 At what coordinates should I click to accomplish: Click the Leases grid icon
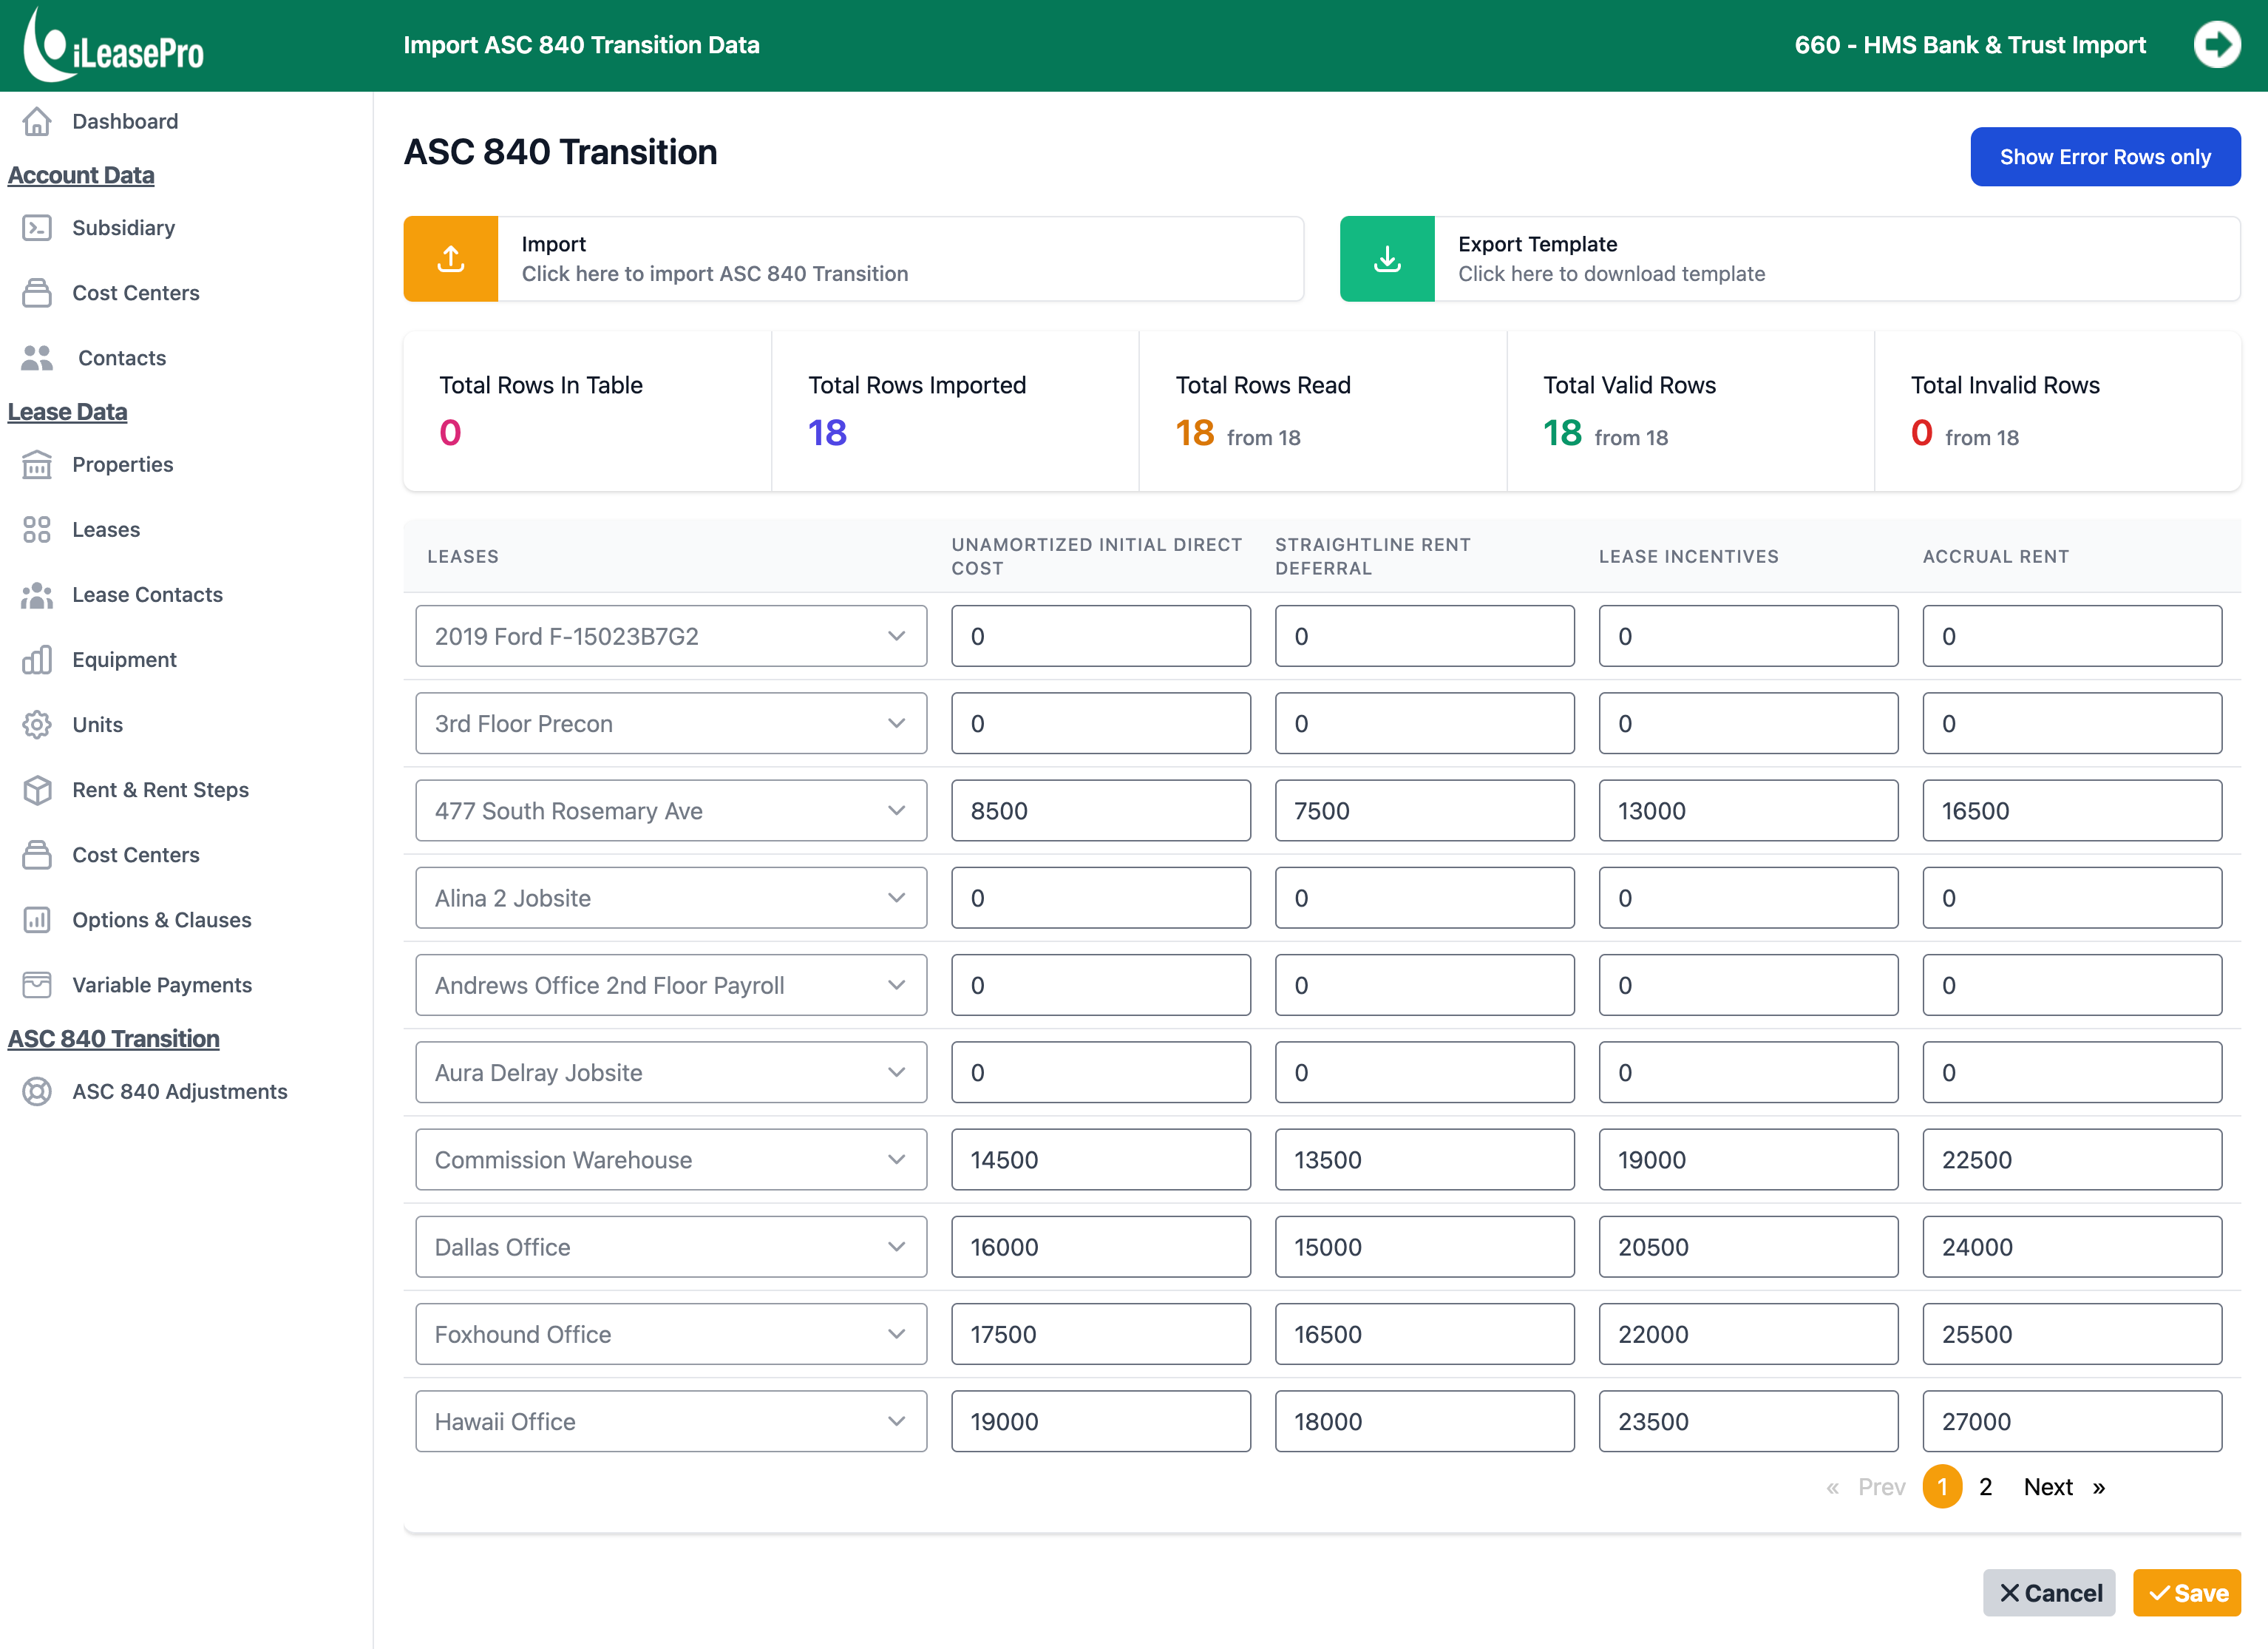37,529
